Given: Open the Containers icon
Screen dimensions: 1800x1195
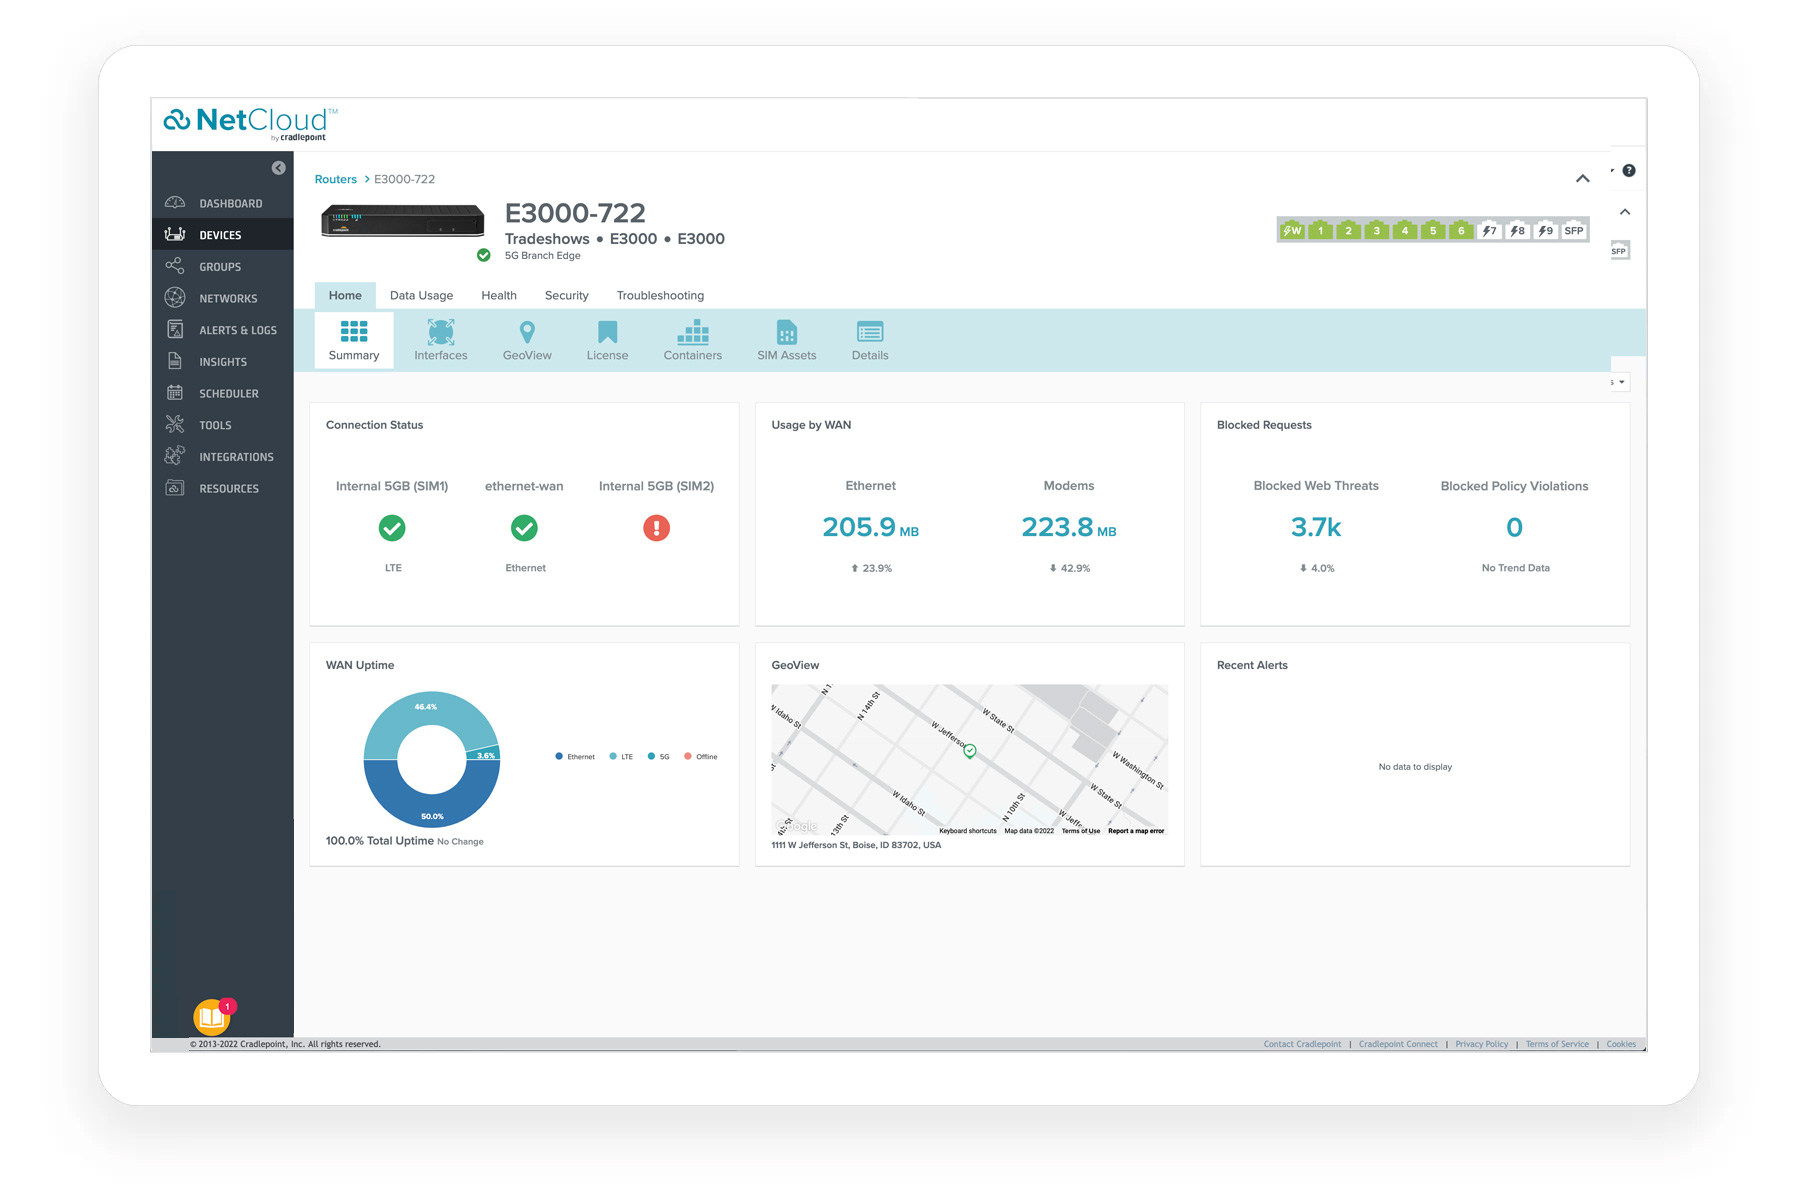Looking at the screenshot, I should [693, 331].
